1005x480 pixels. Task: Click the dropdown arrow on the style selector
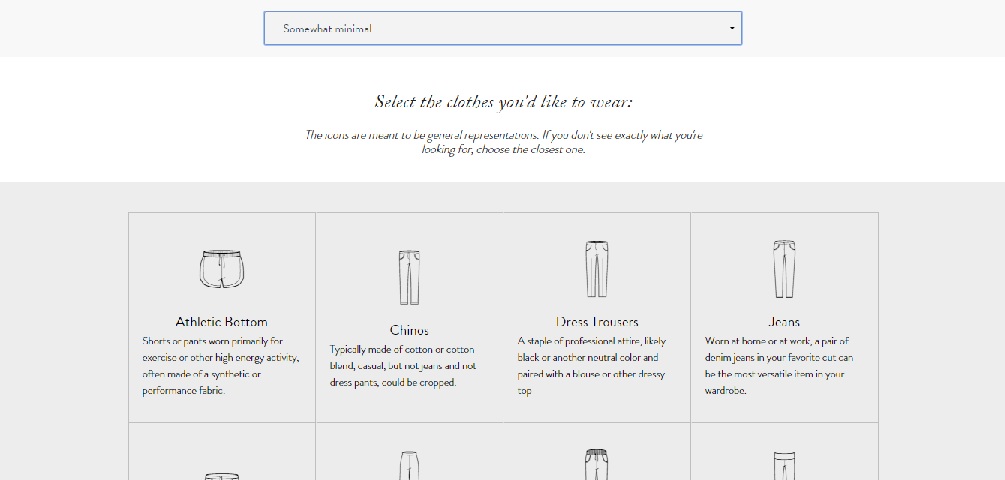[x=732, y=28]
